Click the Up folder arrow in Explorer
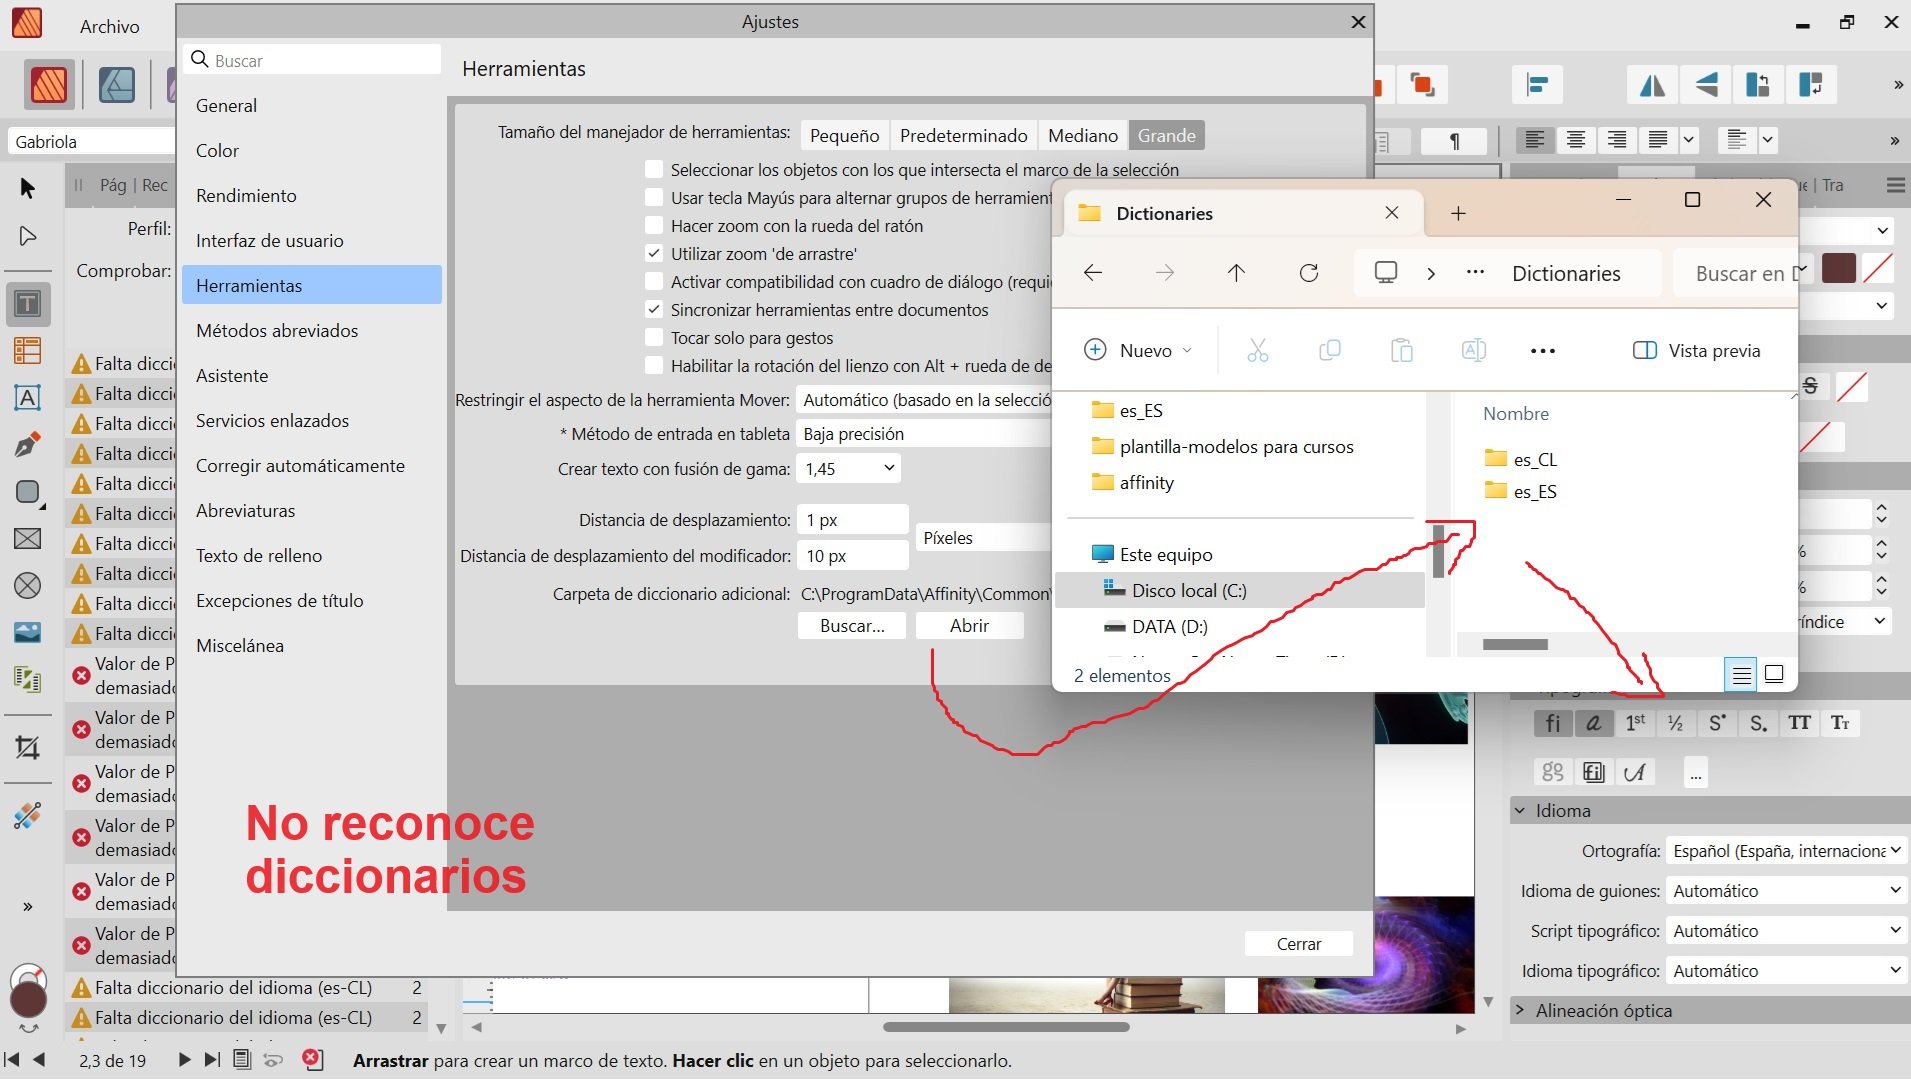Image resolution: width=1911 pixels, height=1081 pixels. point(1236,273)
